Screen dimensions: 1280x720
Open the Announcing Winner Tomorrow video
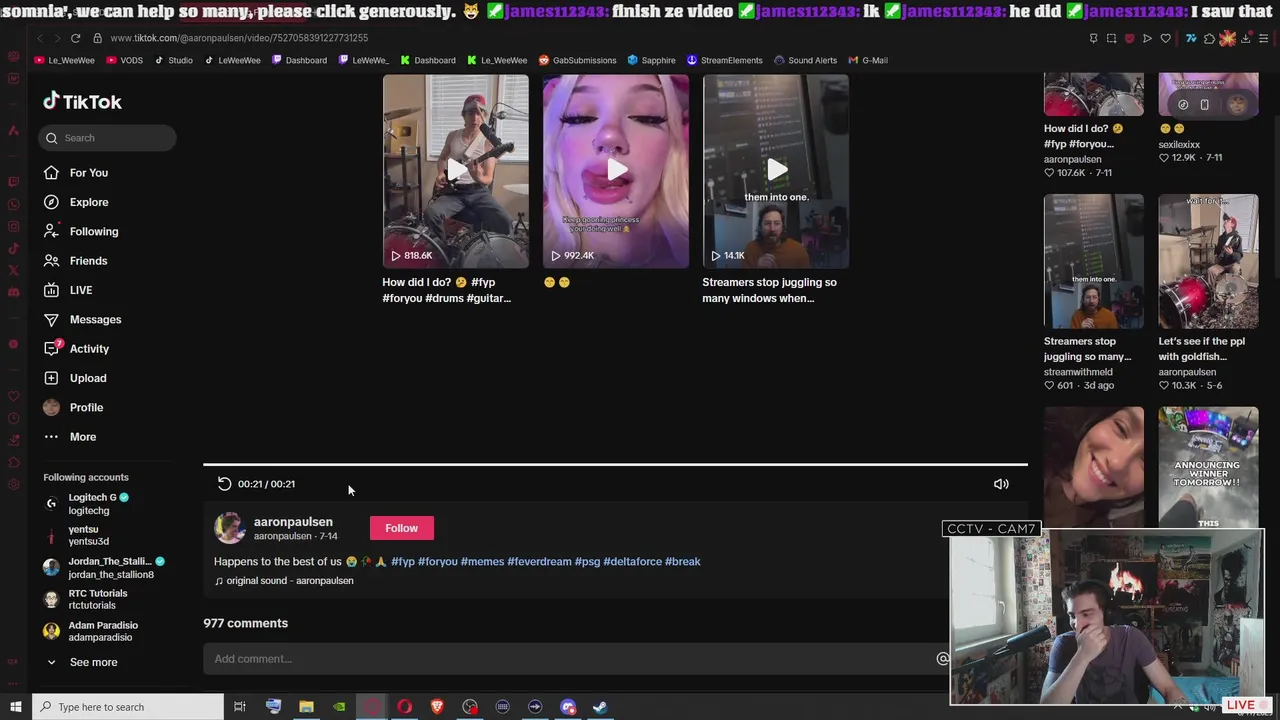tap(1208, 467)
